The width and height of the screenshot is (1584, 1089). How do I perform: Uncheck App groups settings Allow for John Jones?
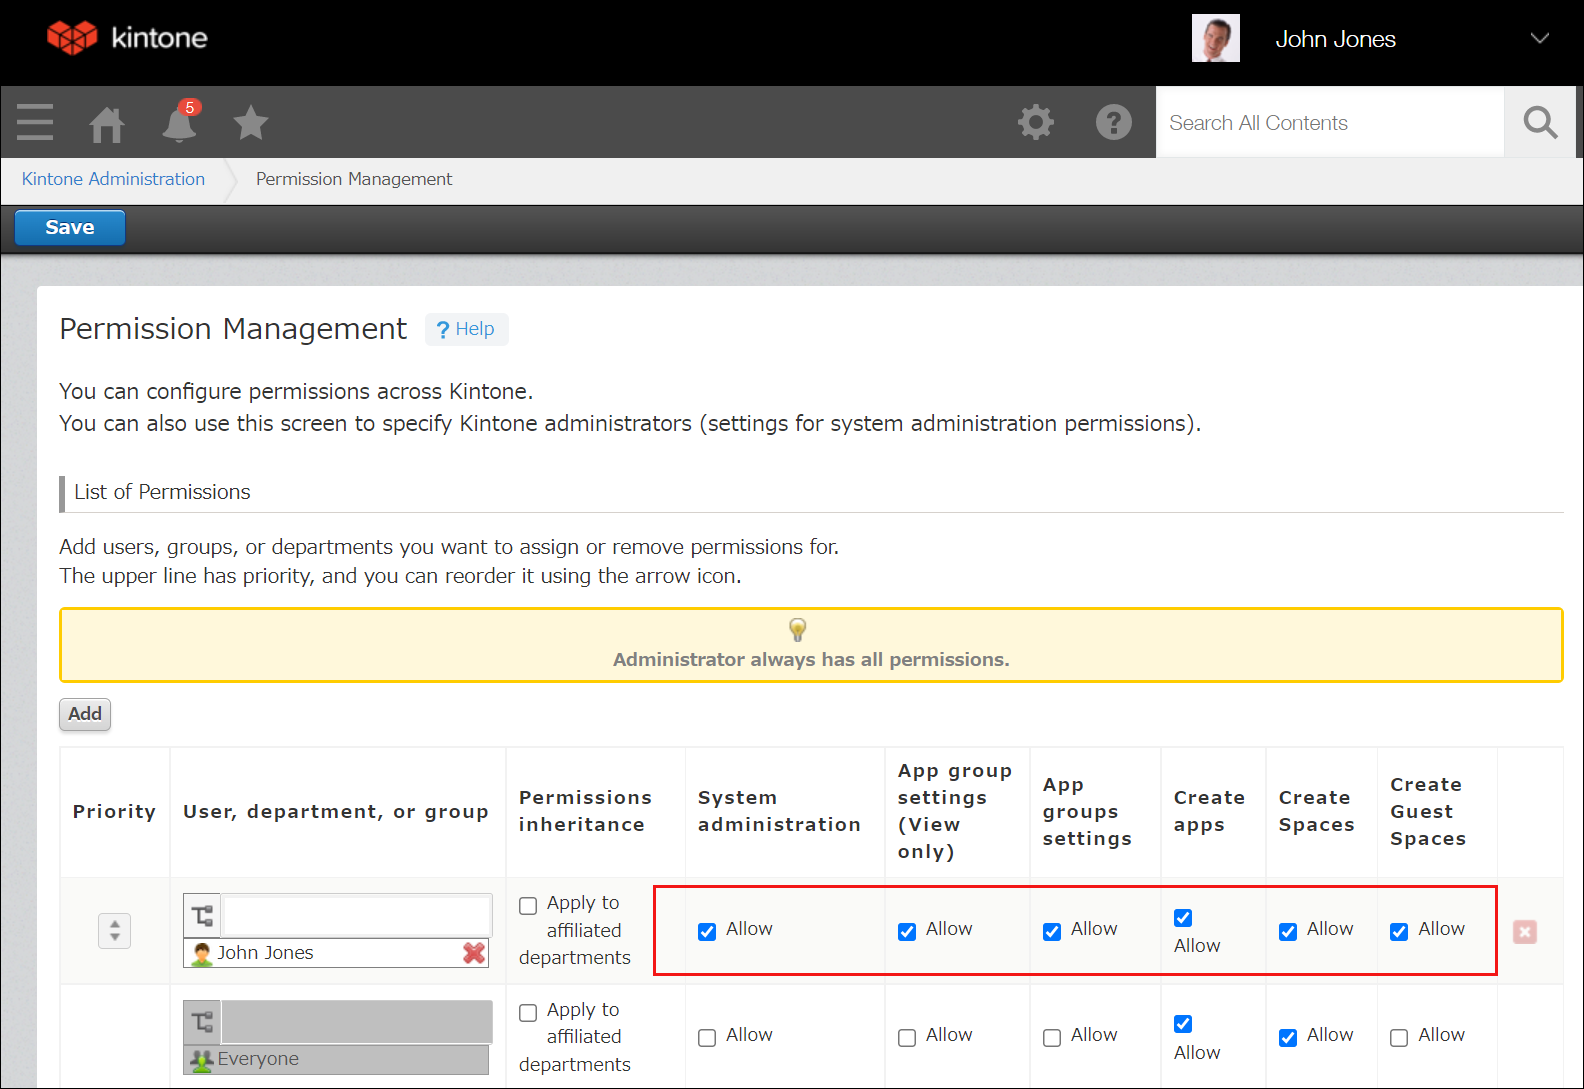coord(1052,932)
